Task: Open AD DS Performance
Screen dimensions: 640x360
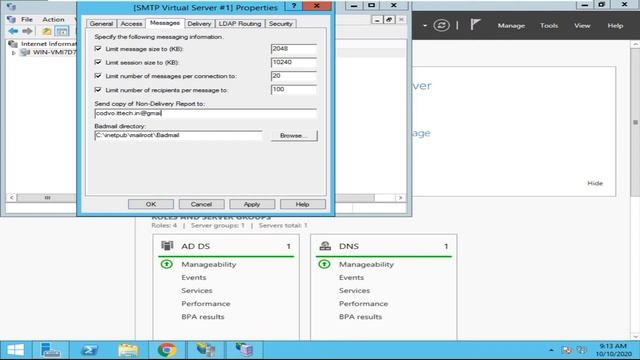Action: coord(206,304)
